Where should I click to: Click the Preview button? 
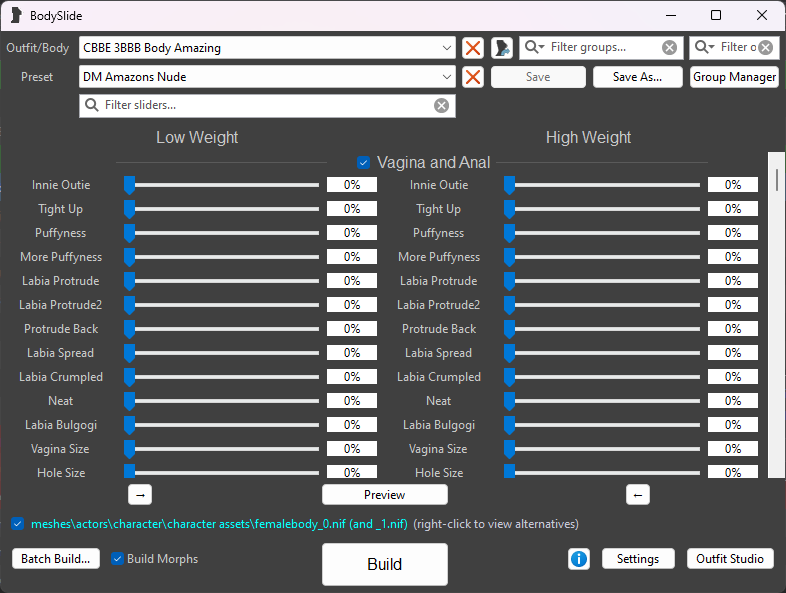coord(384,495)
